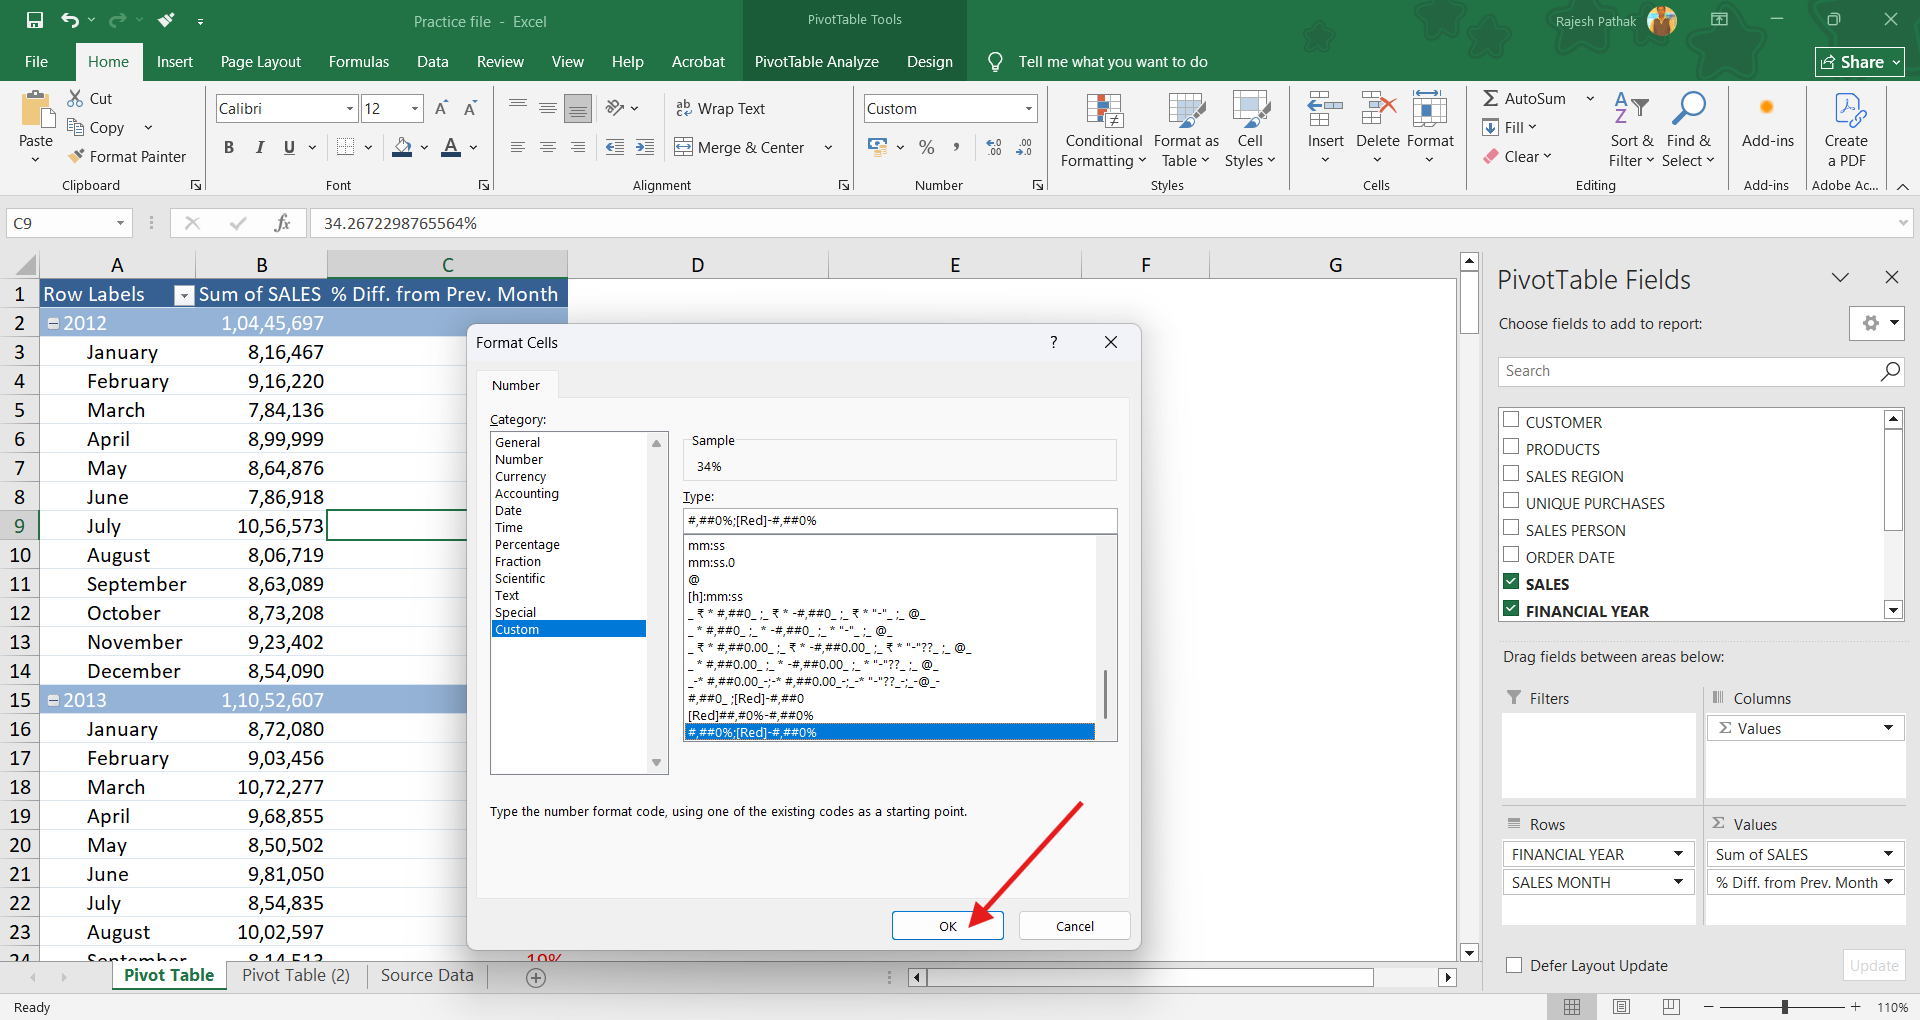Click the Type format code field
The width and height of the screenshot is (1920, 1020).
[898, 521]
